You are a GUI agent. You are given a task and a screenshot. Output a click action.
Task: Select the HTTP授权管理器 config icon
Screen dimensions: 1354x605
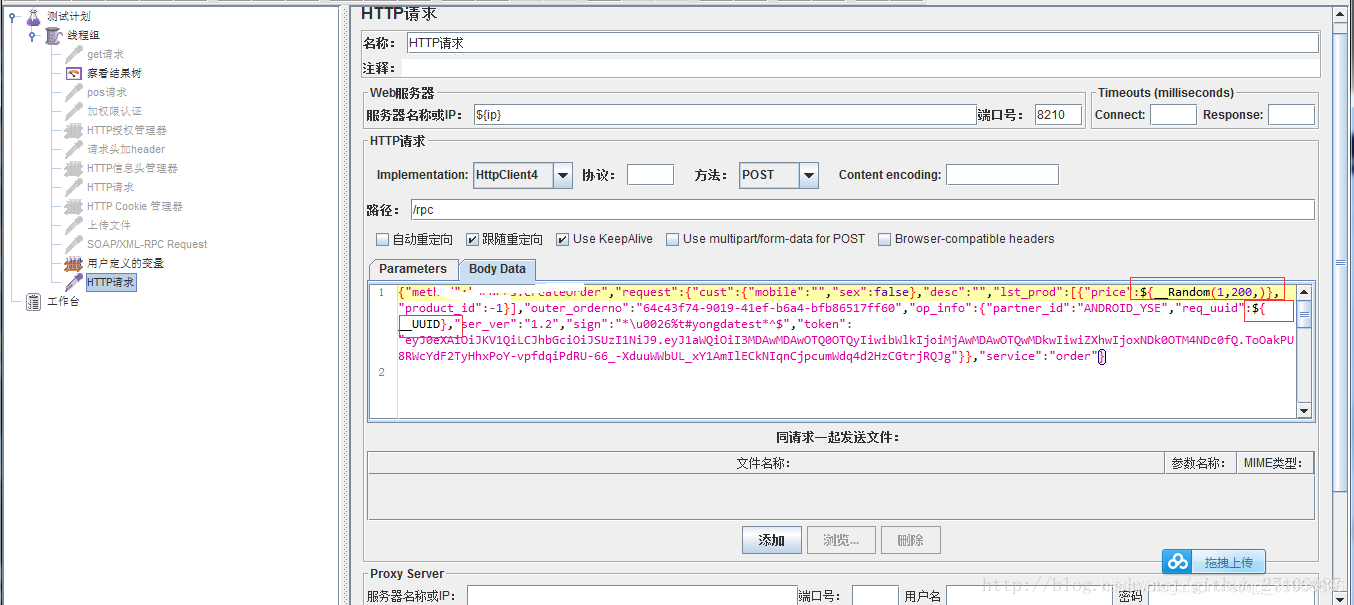[x=74, y=130]
